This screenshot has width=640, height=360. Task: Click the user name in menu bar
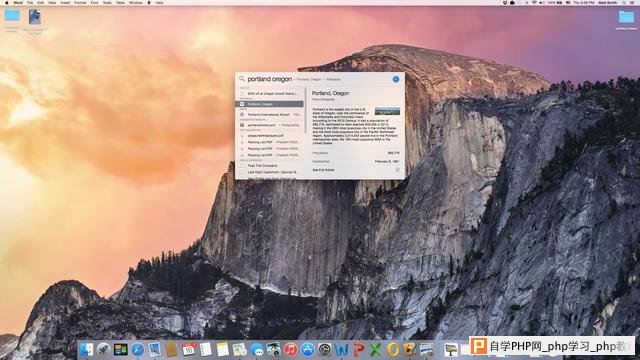click(x=608, y=2)
